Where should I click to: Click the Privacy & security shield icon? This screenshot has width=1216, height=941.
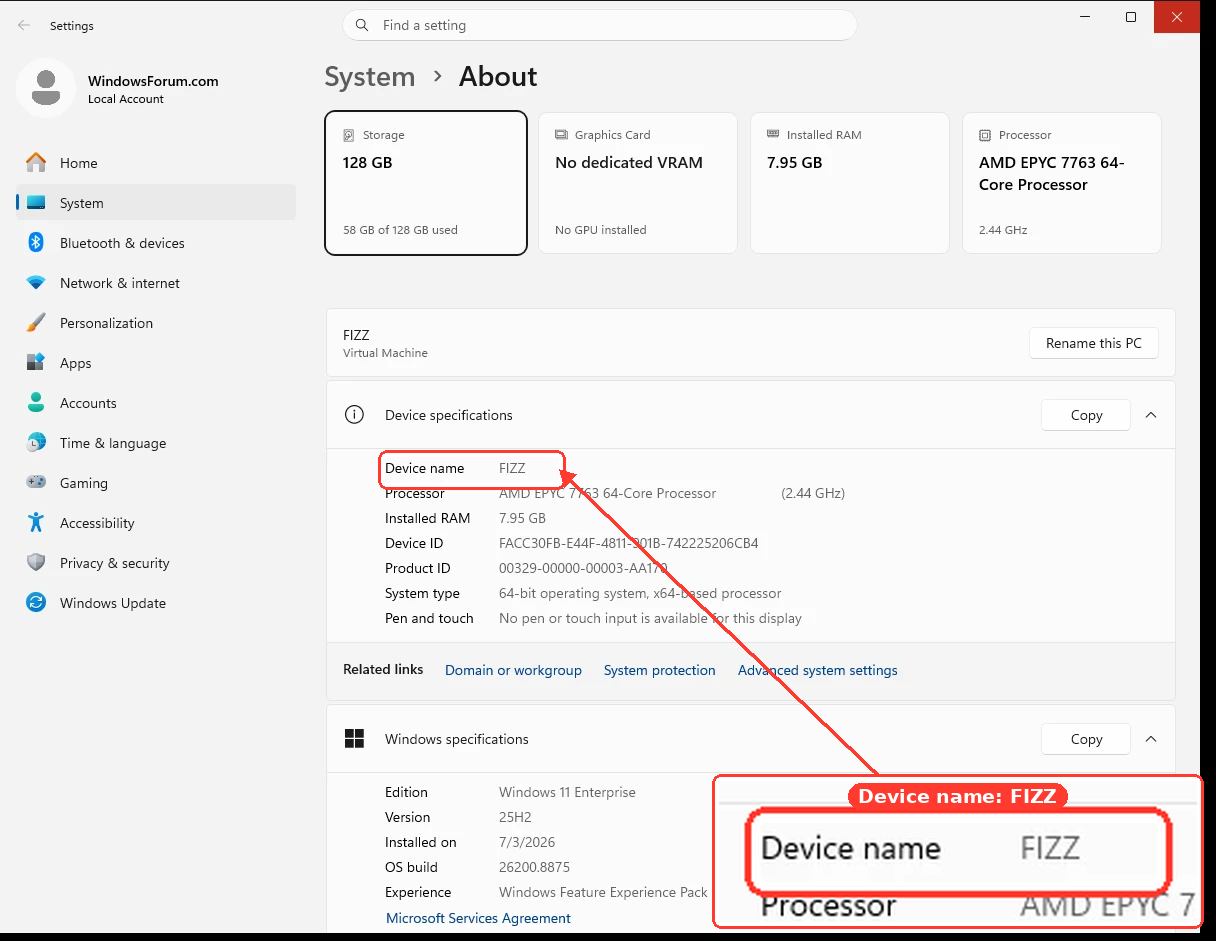point(36,563)
